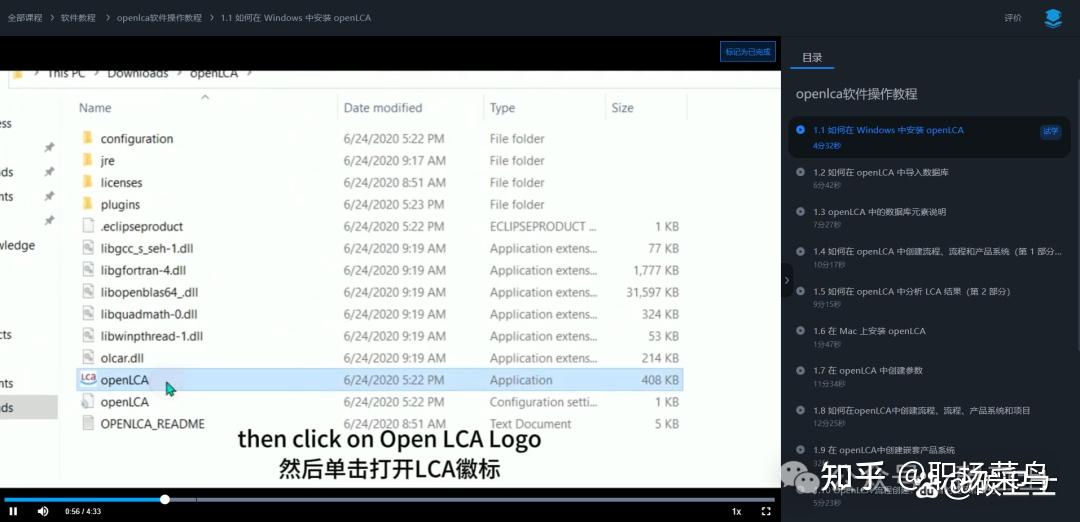Viewport: 1080px width, 522px height.
Task: Click This PC in the Explorer address path
Action: pyautogui.click(x=66, y=73)
